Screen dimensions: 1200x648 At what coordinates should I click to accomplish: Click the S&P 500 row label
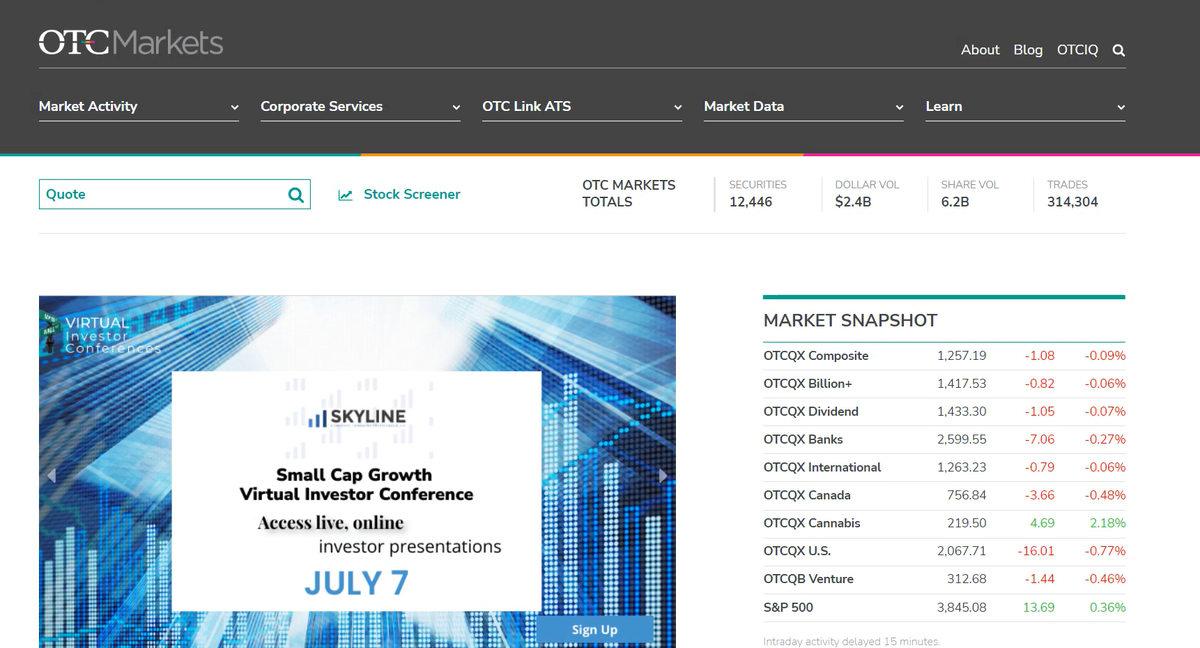(x=788, y=608)
